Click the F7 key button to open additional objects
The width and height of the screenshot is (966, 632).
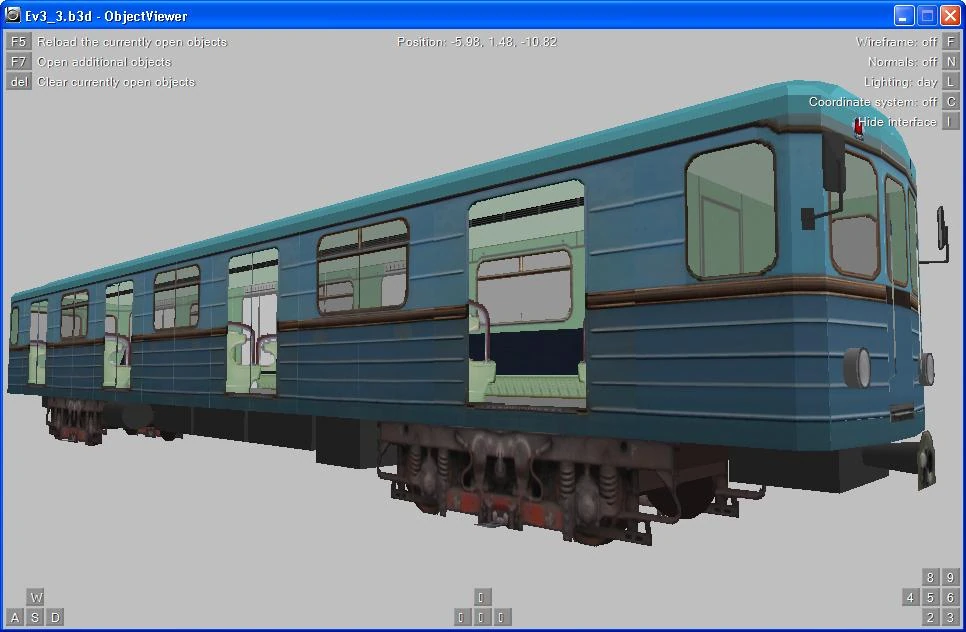pyautogui.click(x=18, y=62)
